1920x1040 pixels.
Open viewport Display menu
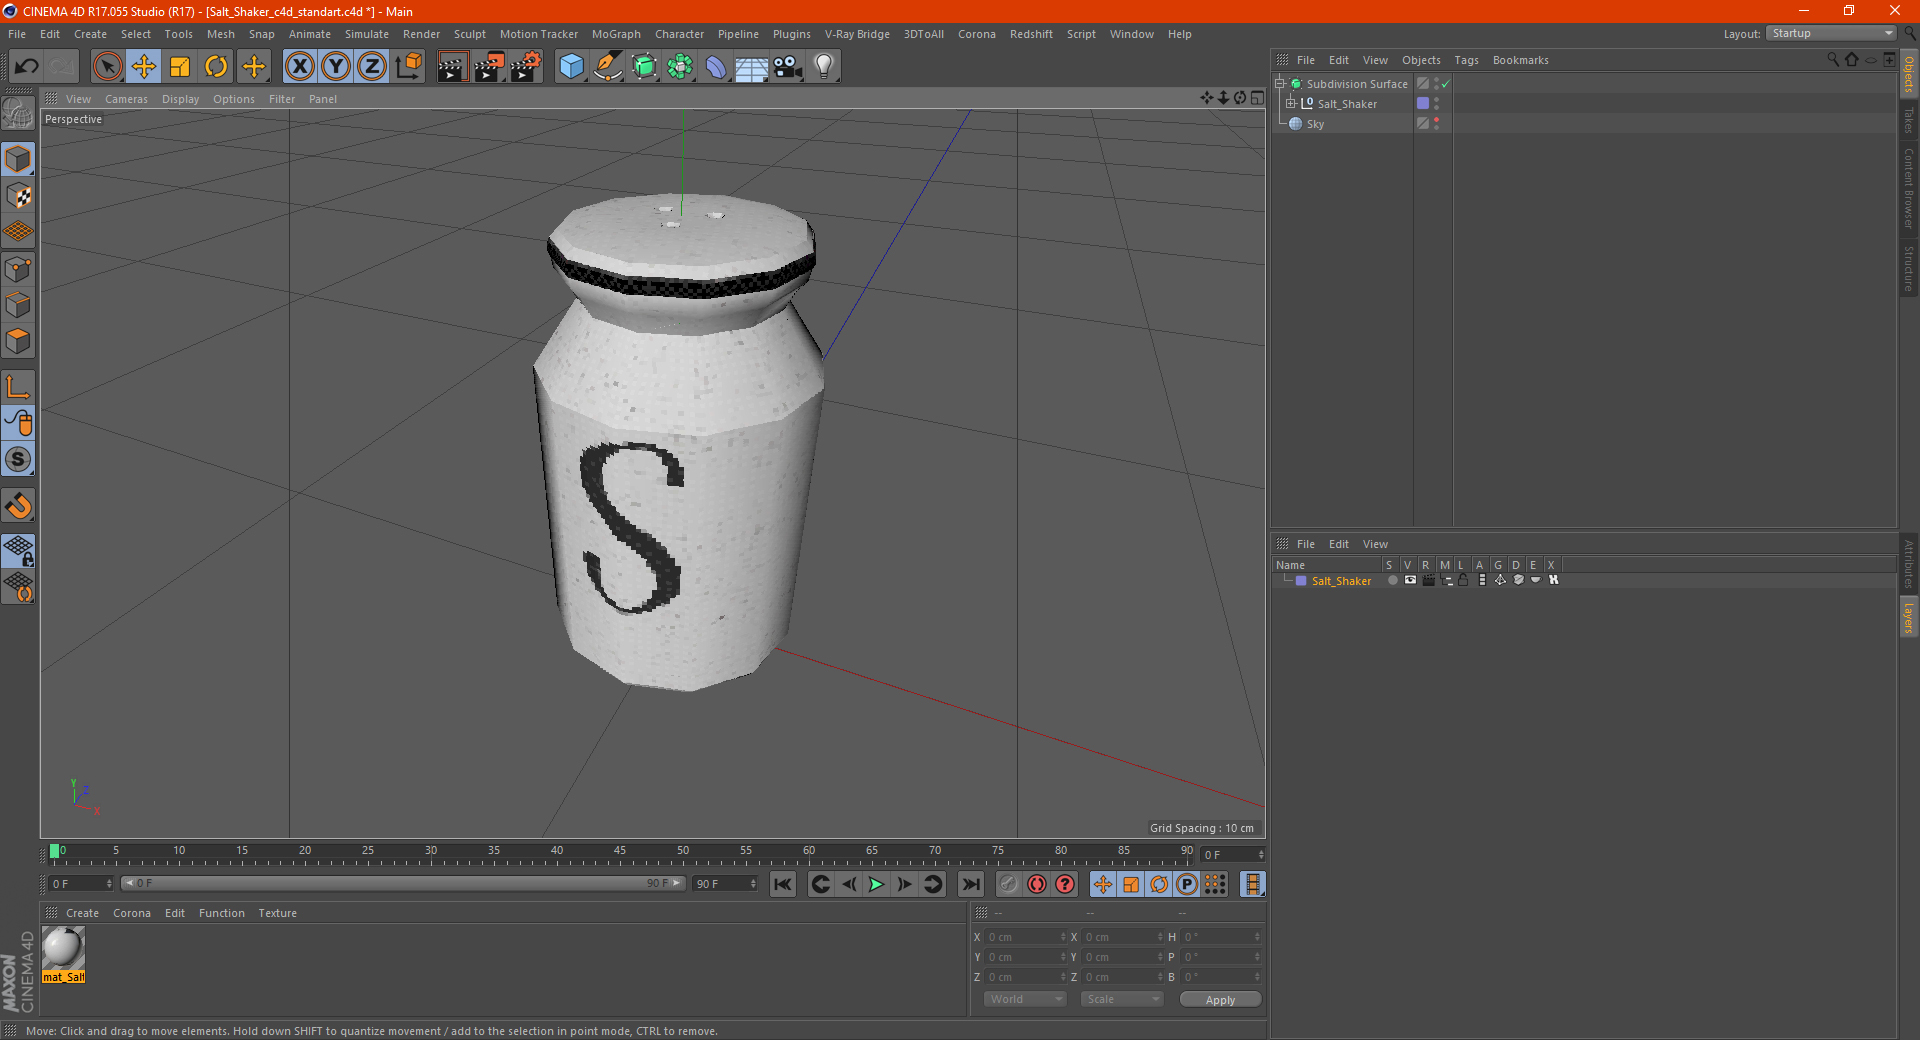[180, 99]
